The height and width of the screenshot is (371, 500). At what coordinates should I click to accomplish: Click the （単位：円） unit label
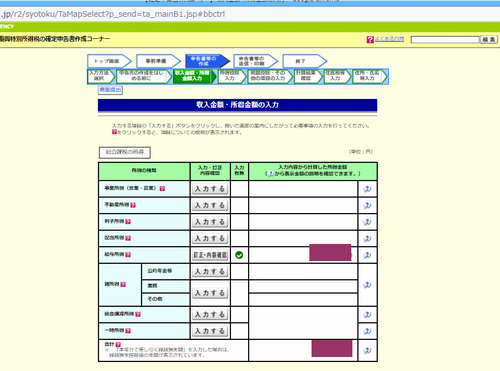point(361,152)
